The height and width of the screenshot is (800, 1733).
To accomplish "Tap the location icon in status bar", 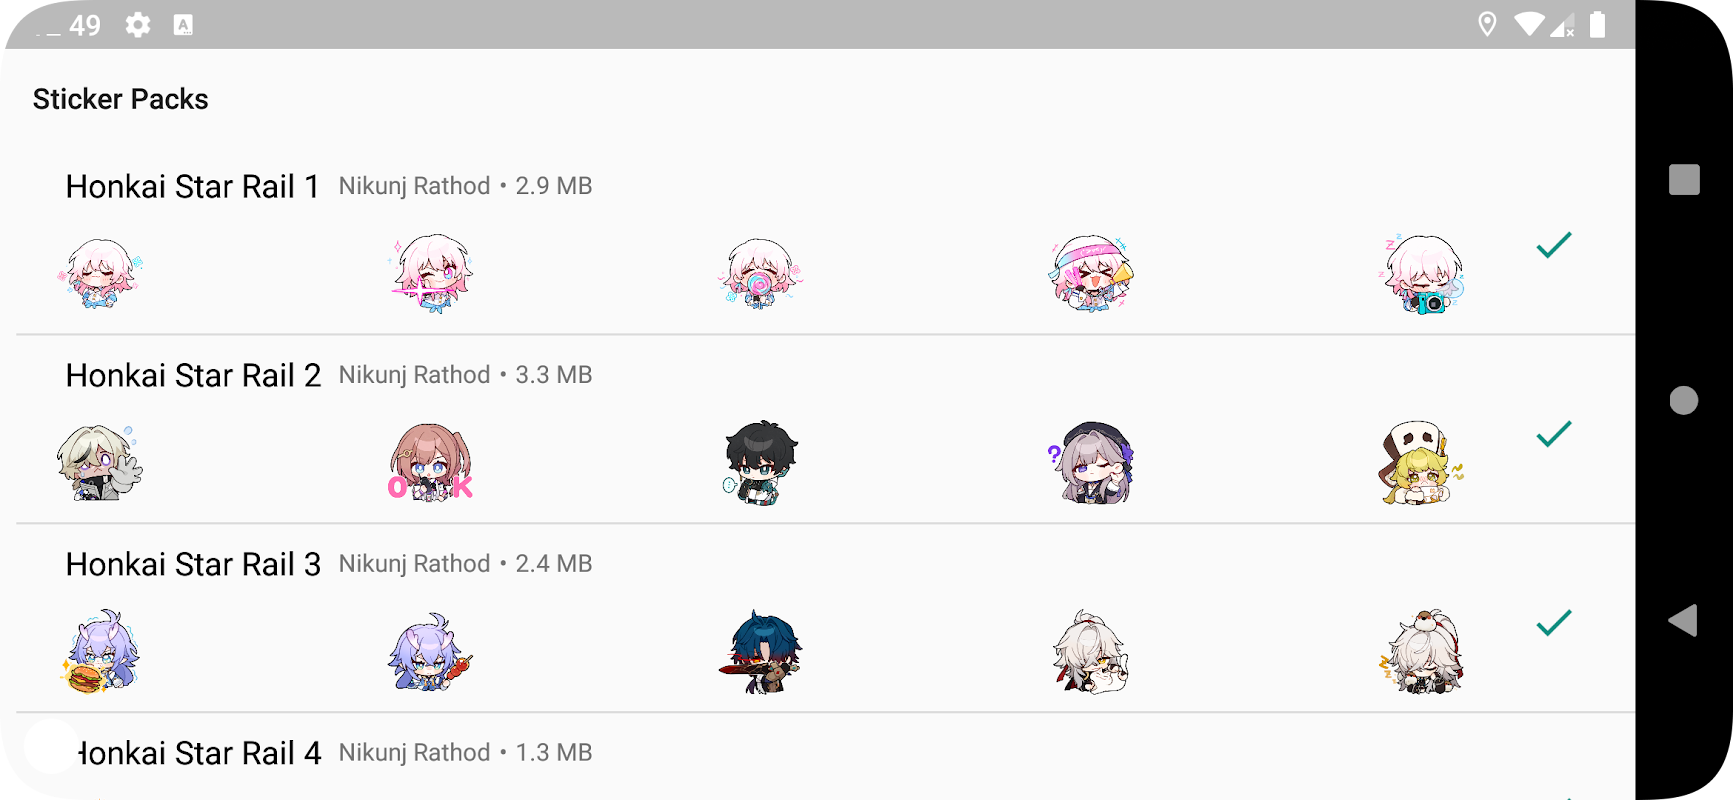I will click(1487, 24).
